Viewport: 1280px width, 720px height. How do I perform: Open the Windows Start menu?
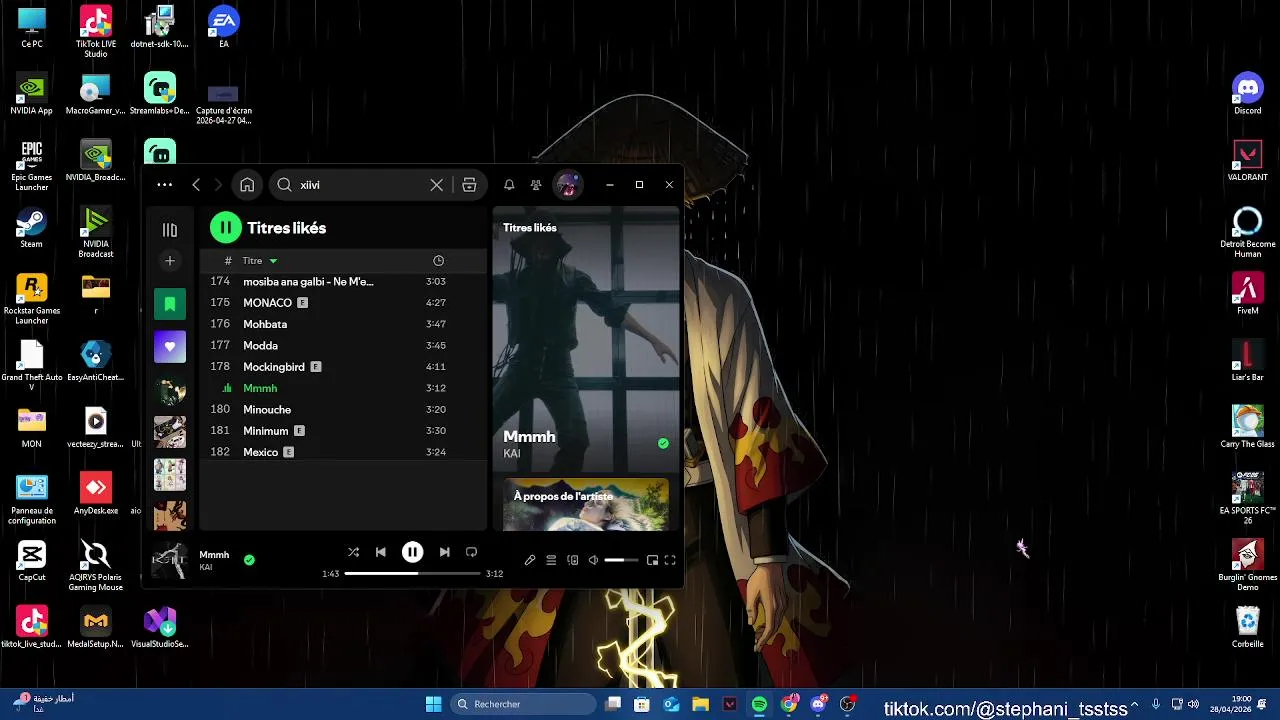click(433, 704)
